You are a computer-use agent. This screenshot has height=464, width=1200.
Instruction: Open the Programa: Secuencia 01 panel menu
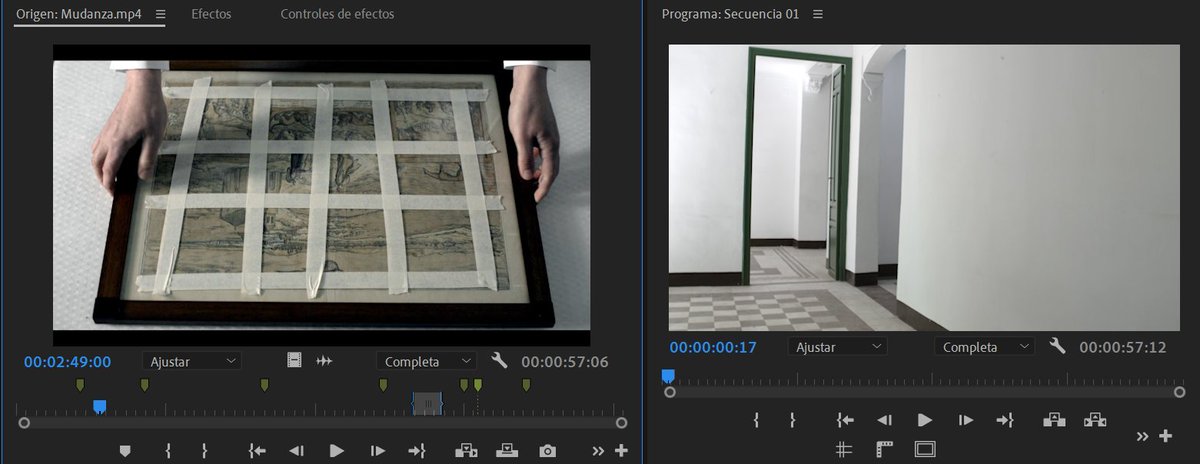pyautogui.click(x=818, y=14)
